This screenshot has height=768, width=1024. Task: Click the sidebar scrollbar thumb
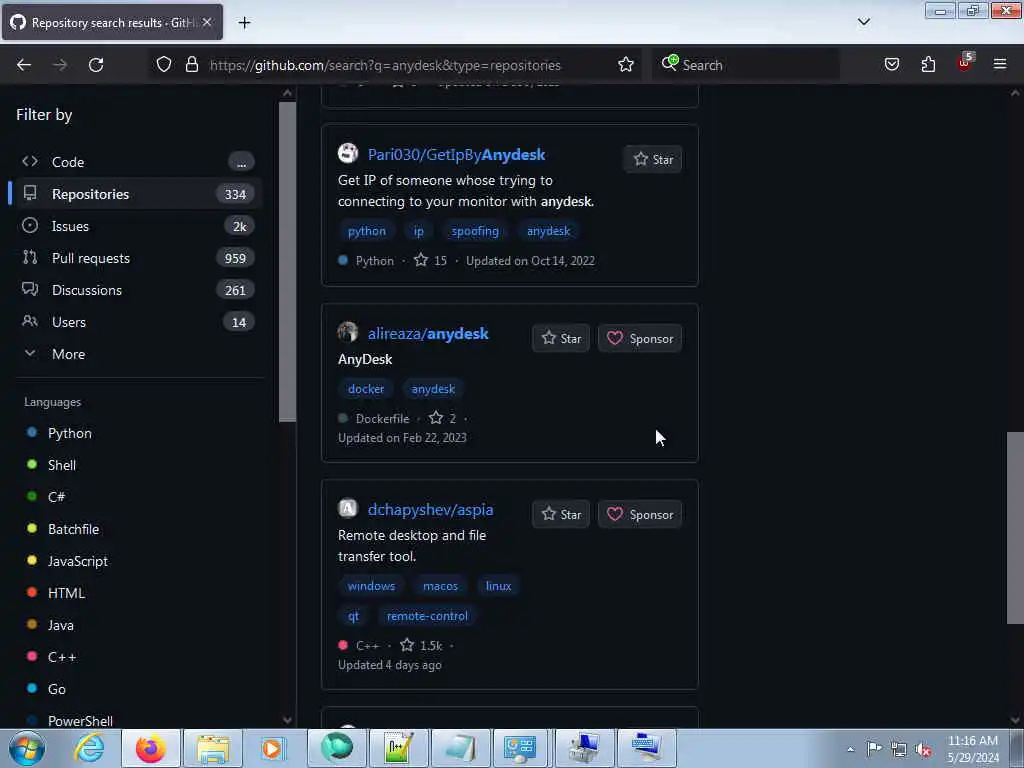(x=287, y=261)
